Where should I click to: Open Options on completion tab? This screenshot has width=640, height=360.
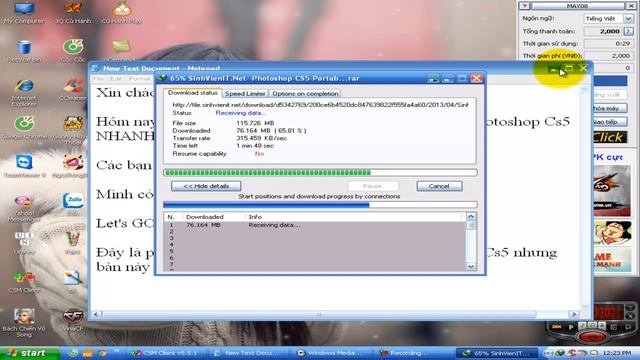click(305, 93)
